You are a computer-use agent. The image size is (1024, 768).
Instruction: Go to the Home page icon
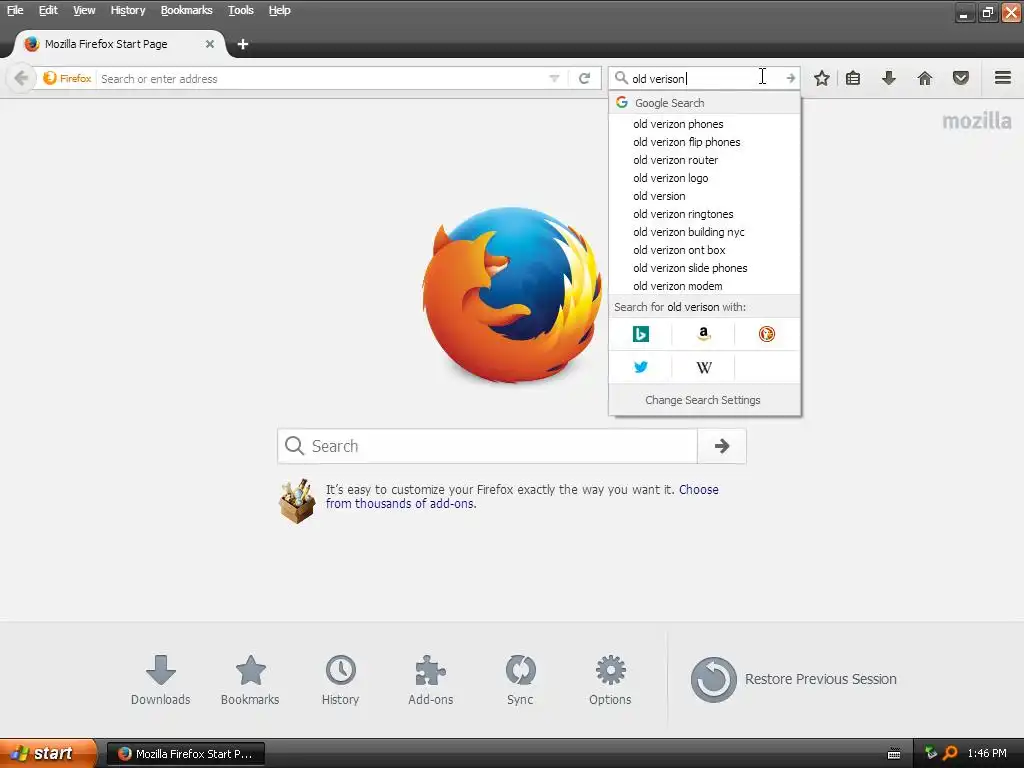click(925, 78)
